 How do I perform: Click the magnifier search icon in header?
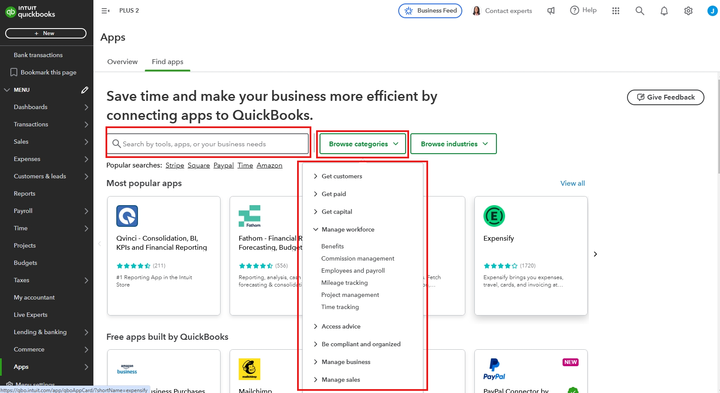click(x=640, y=11)
